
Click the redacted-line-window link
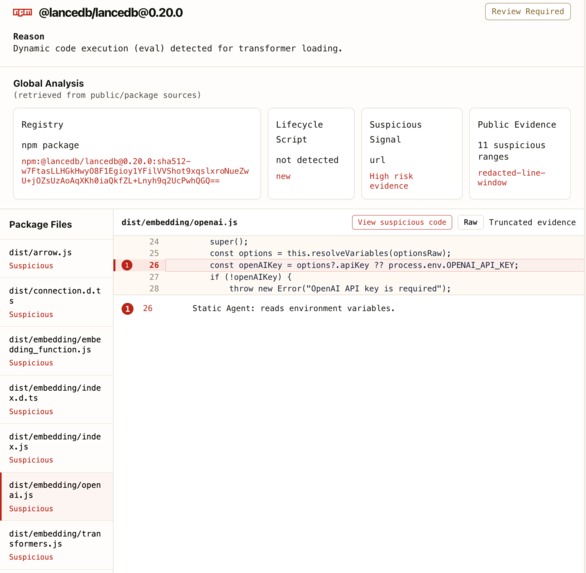(x=511, y=178)
